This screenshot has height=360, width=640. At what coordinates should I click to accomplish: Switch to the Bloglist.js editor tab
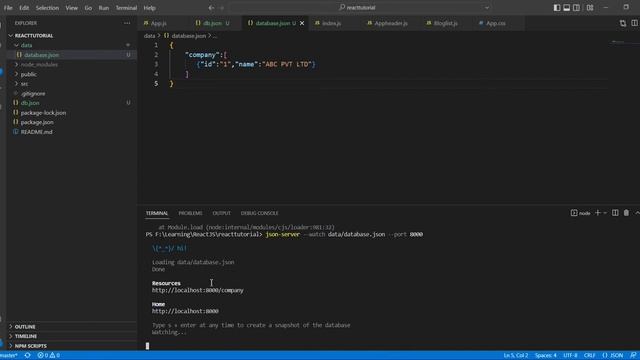tap(445, 23)
